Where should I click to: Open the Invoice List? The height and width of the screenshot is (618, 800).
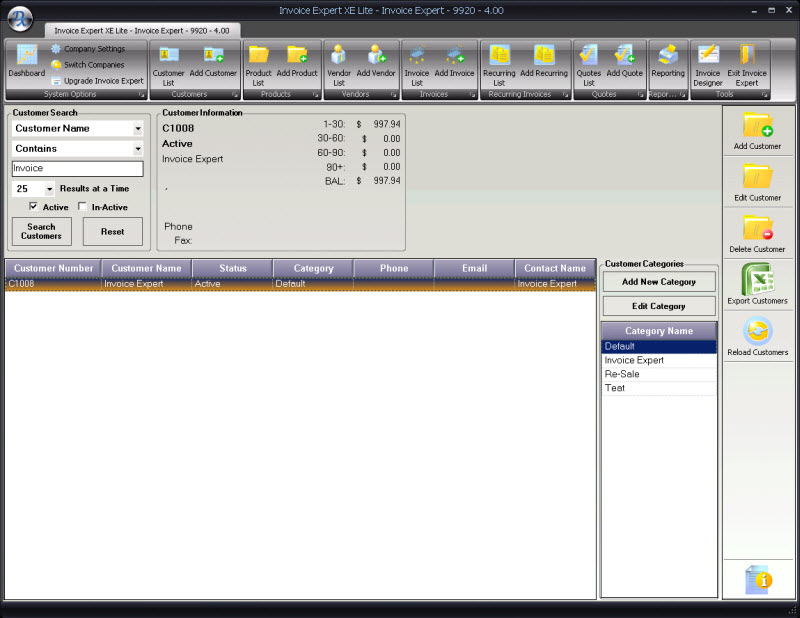417,66
